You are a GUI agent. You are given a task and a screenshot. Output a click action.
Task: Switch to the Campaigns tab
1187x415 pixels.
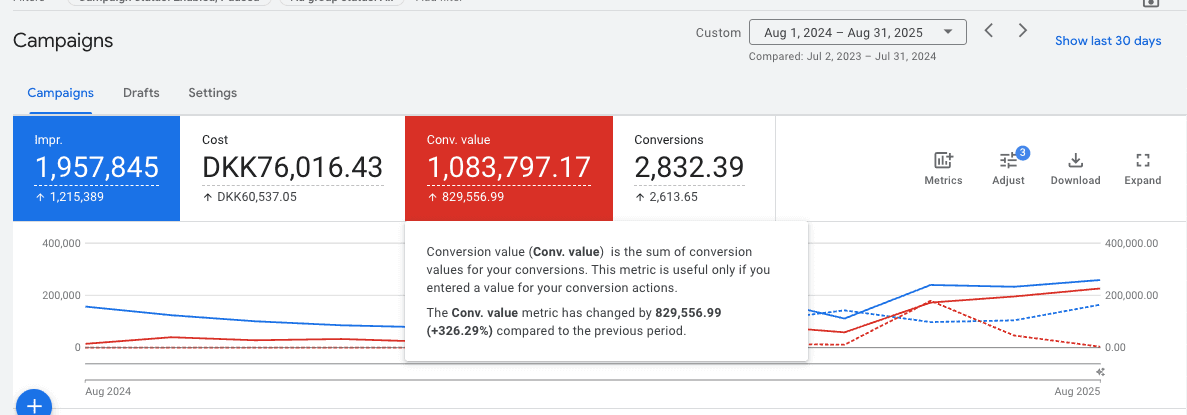click(60, 93)
